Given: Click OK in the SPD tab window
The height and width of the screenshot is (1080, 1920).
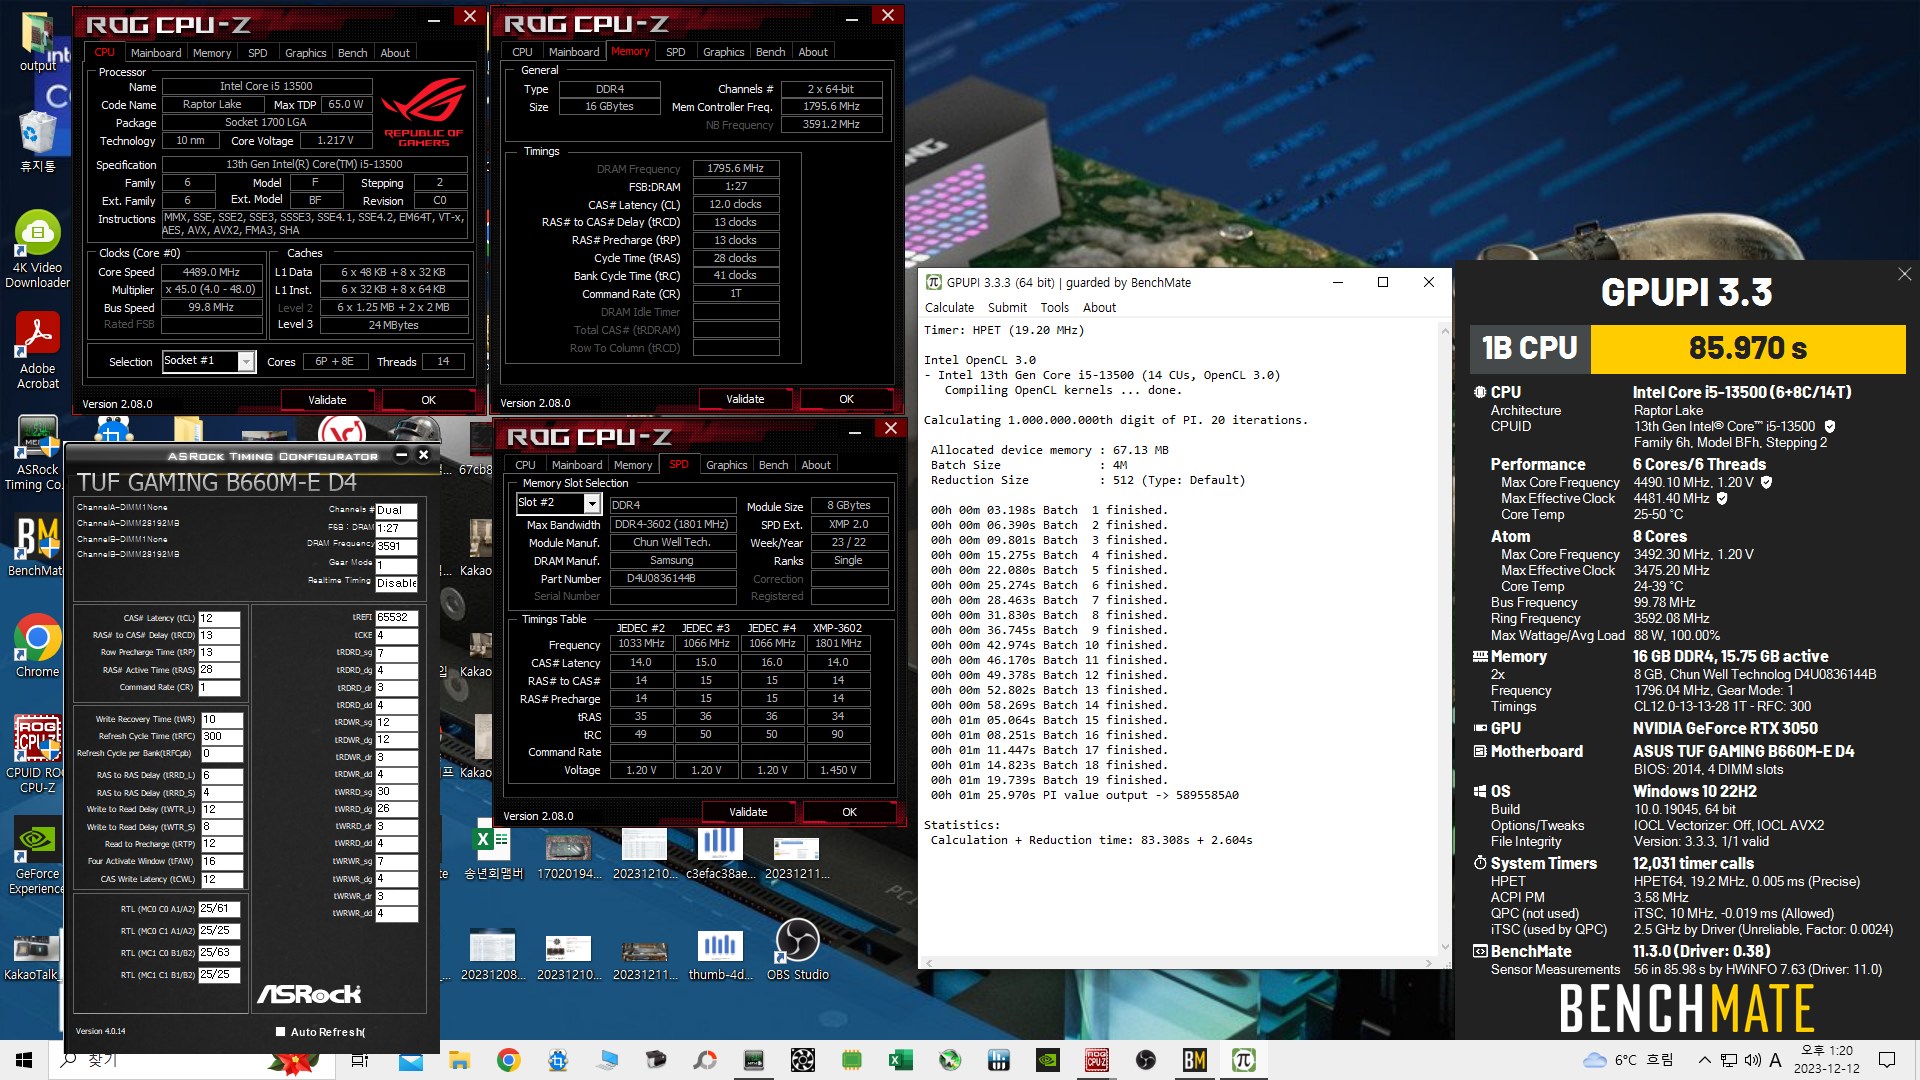Looking at the screenshot, I should [849, 812].
